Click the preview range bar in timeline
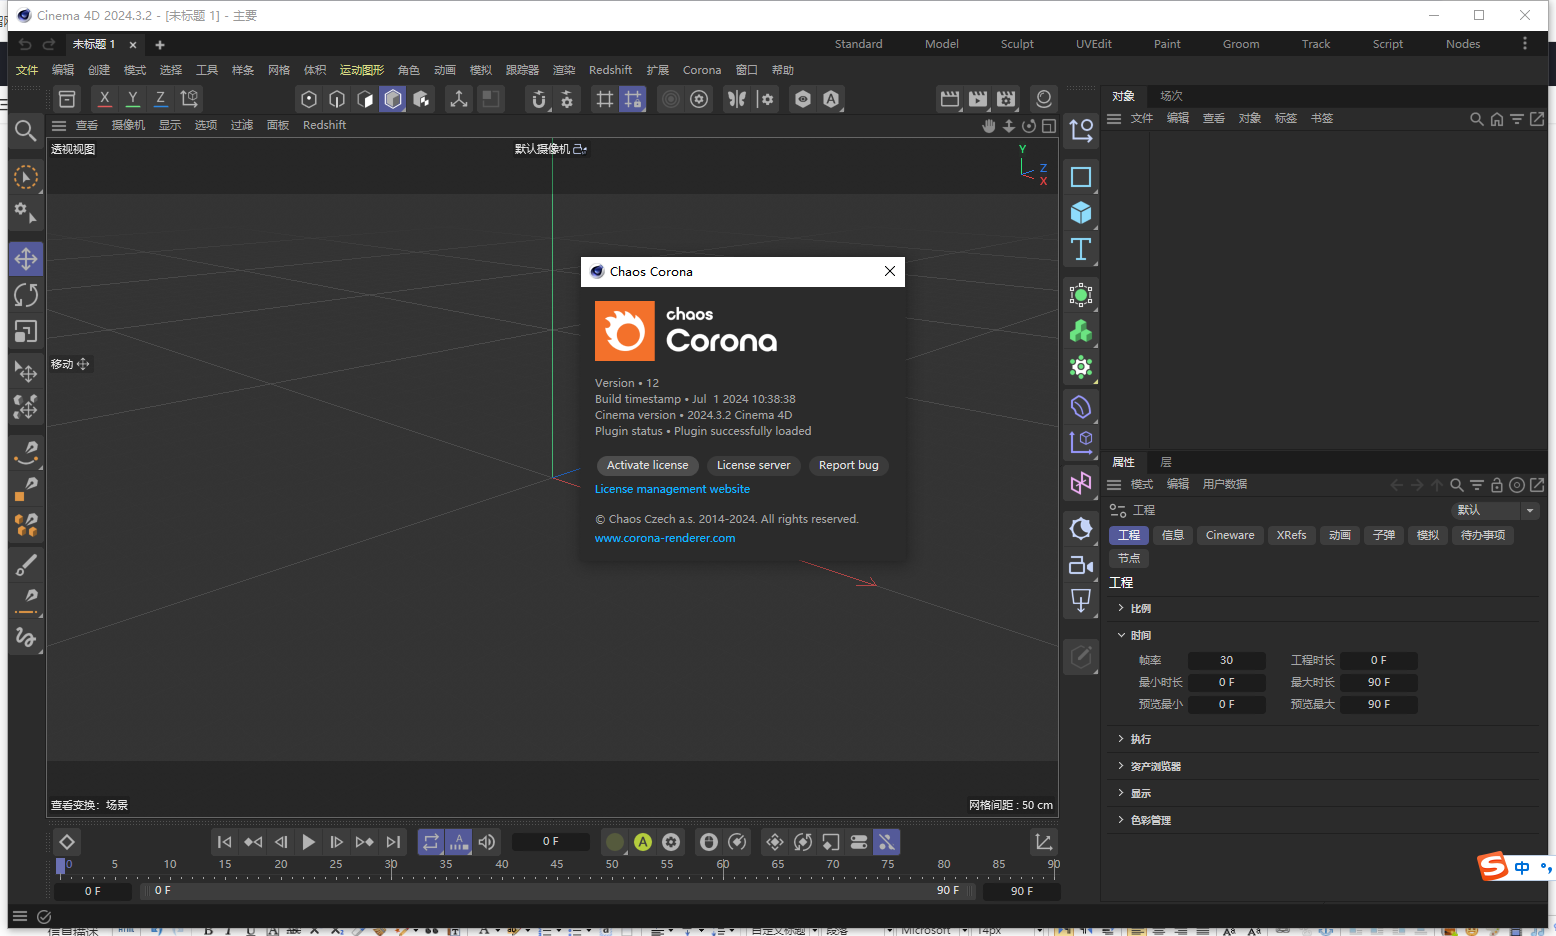1556x936 pixels. pyautogui.click(x=557, y=890)
